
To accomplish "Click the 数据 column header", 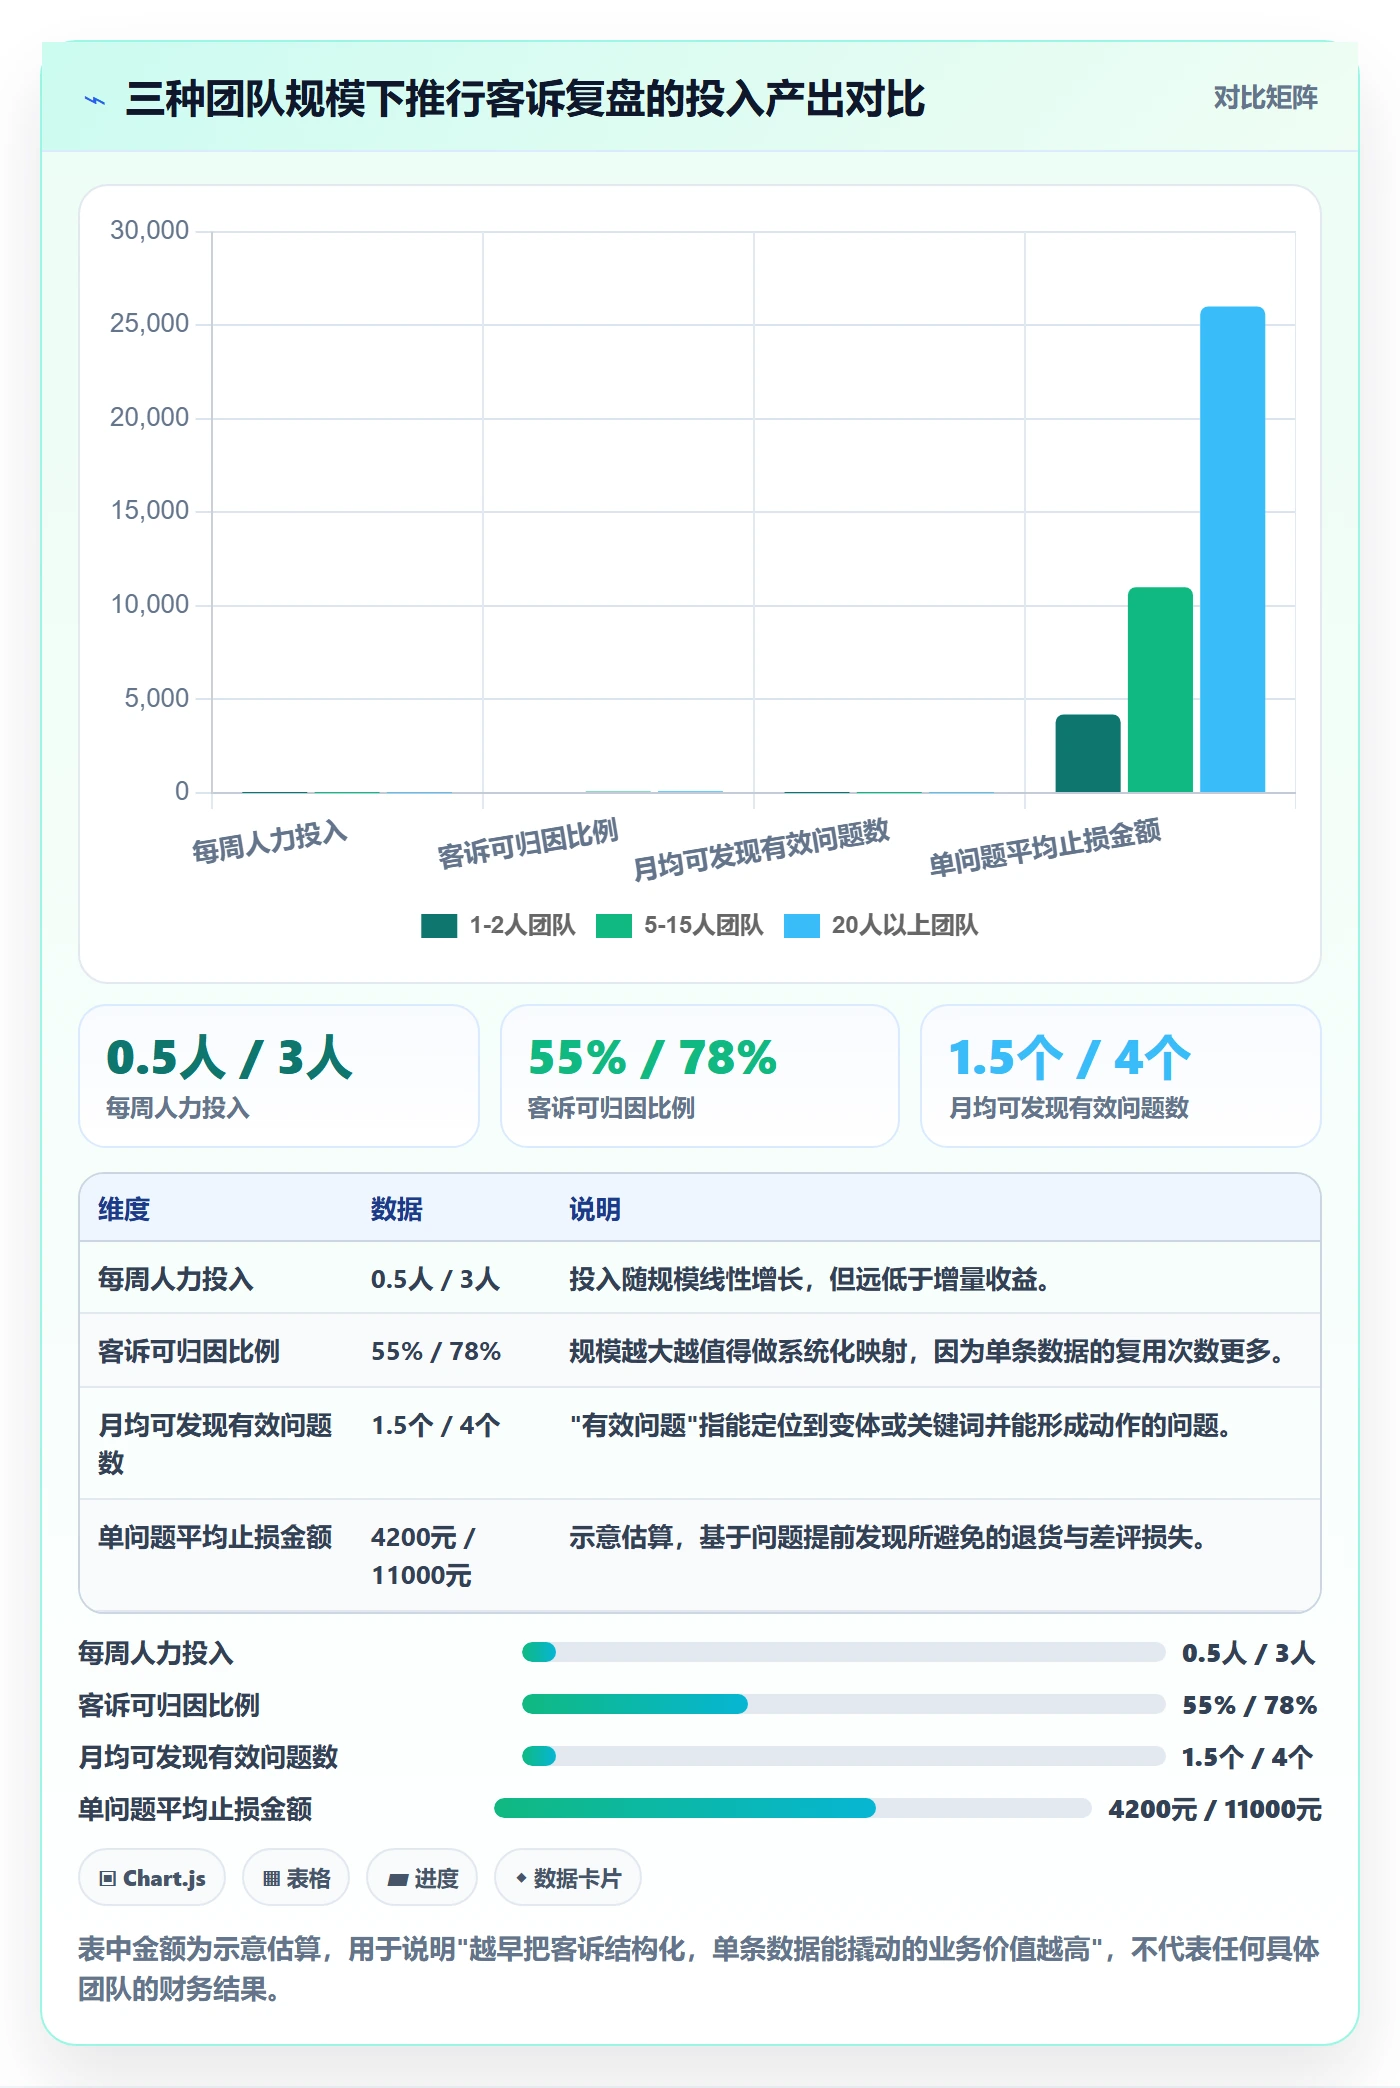I will coord(397,1209).
